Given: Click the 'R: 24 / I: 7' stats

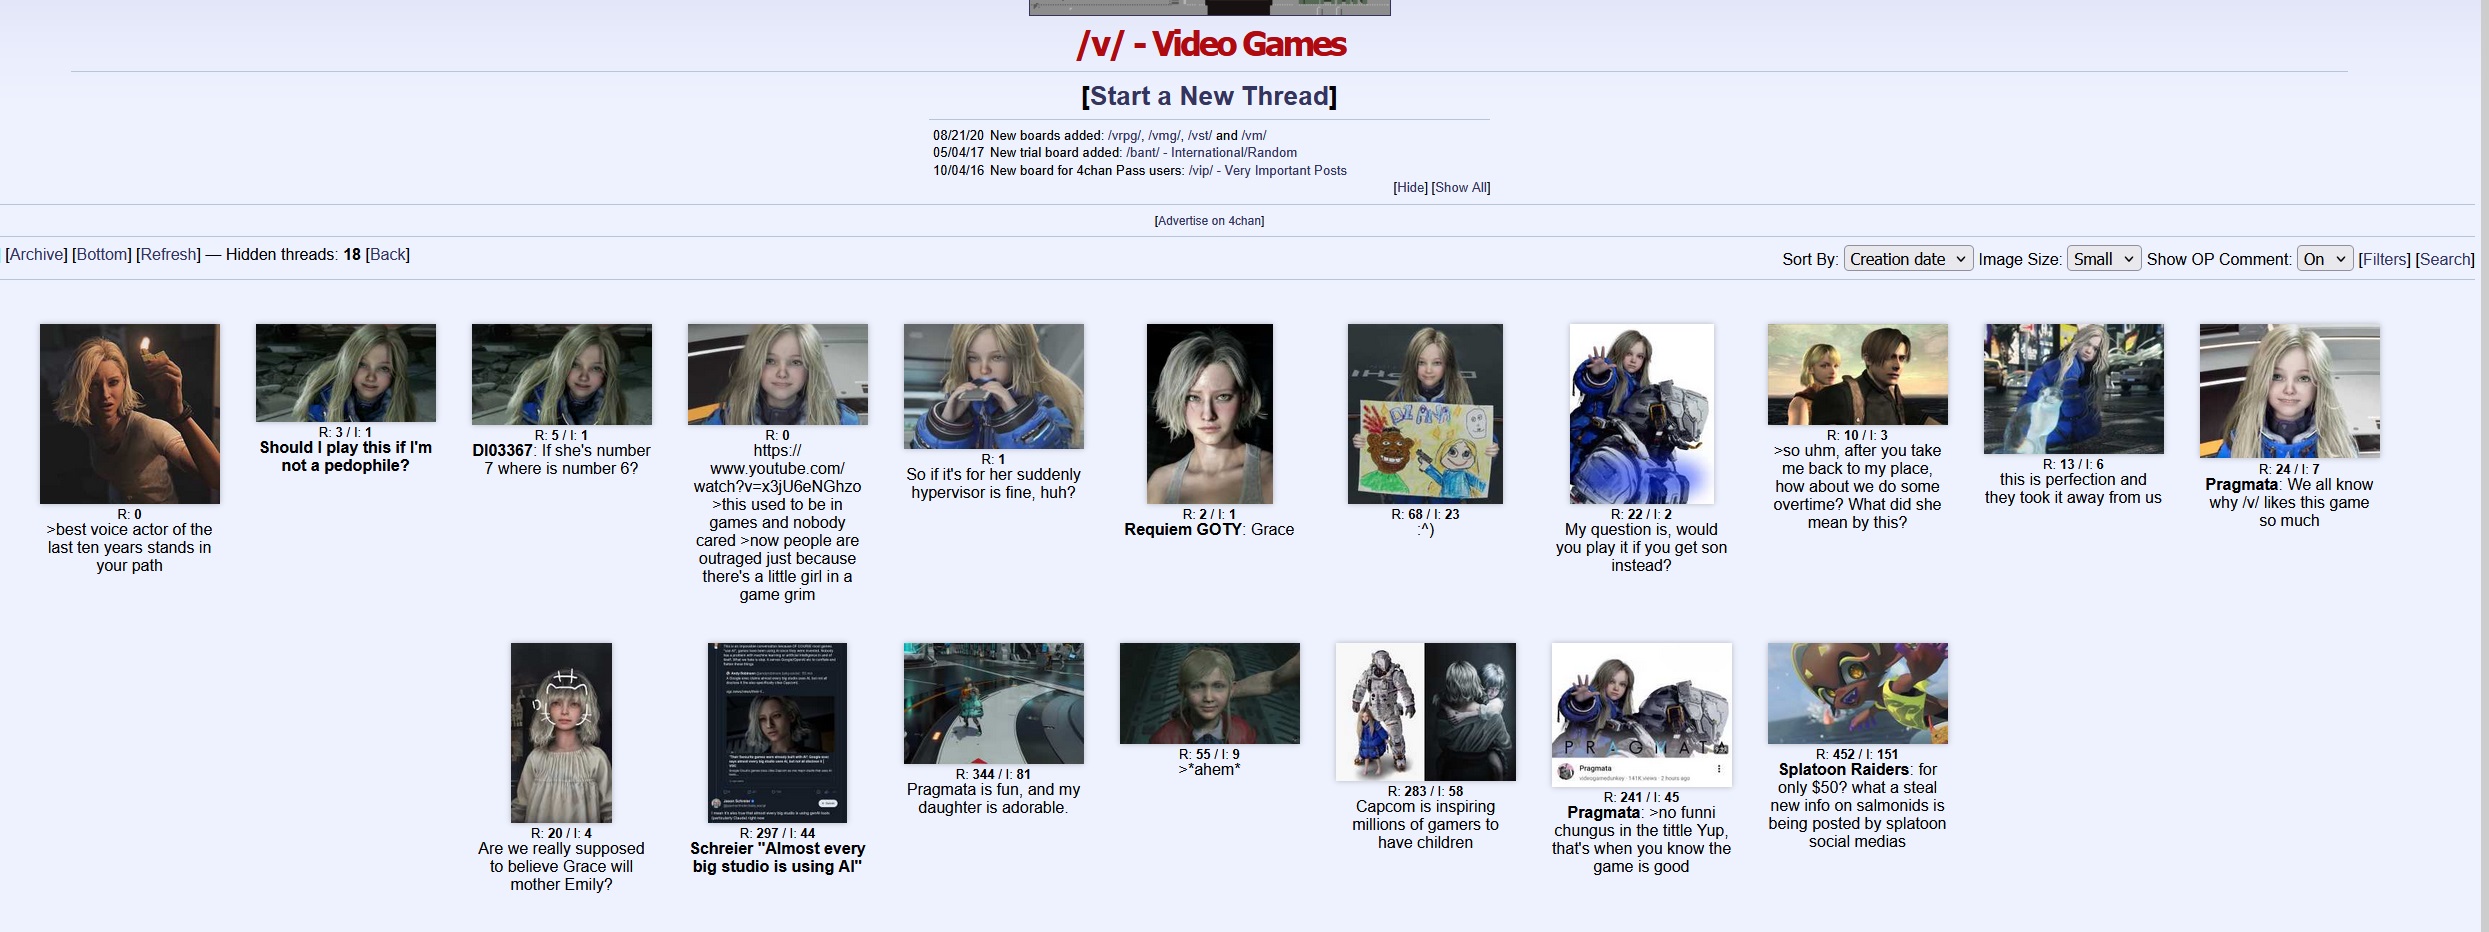Looking at the screenshot, I should coord(2289,469).
